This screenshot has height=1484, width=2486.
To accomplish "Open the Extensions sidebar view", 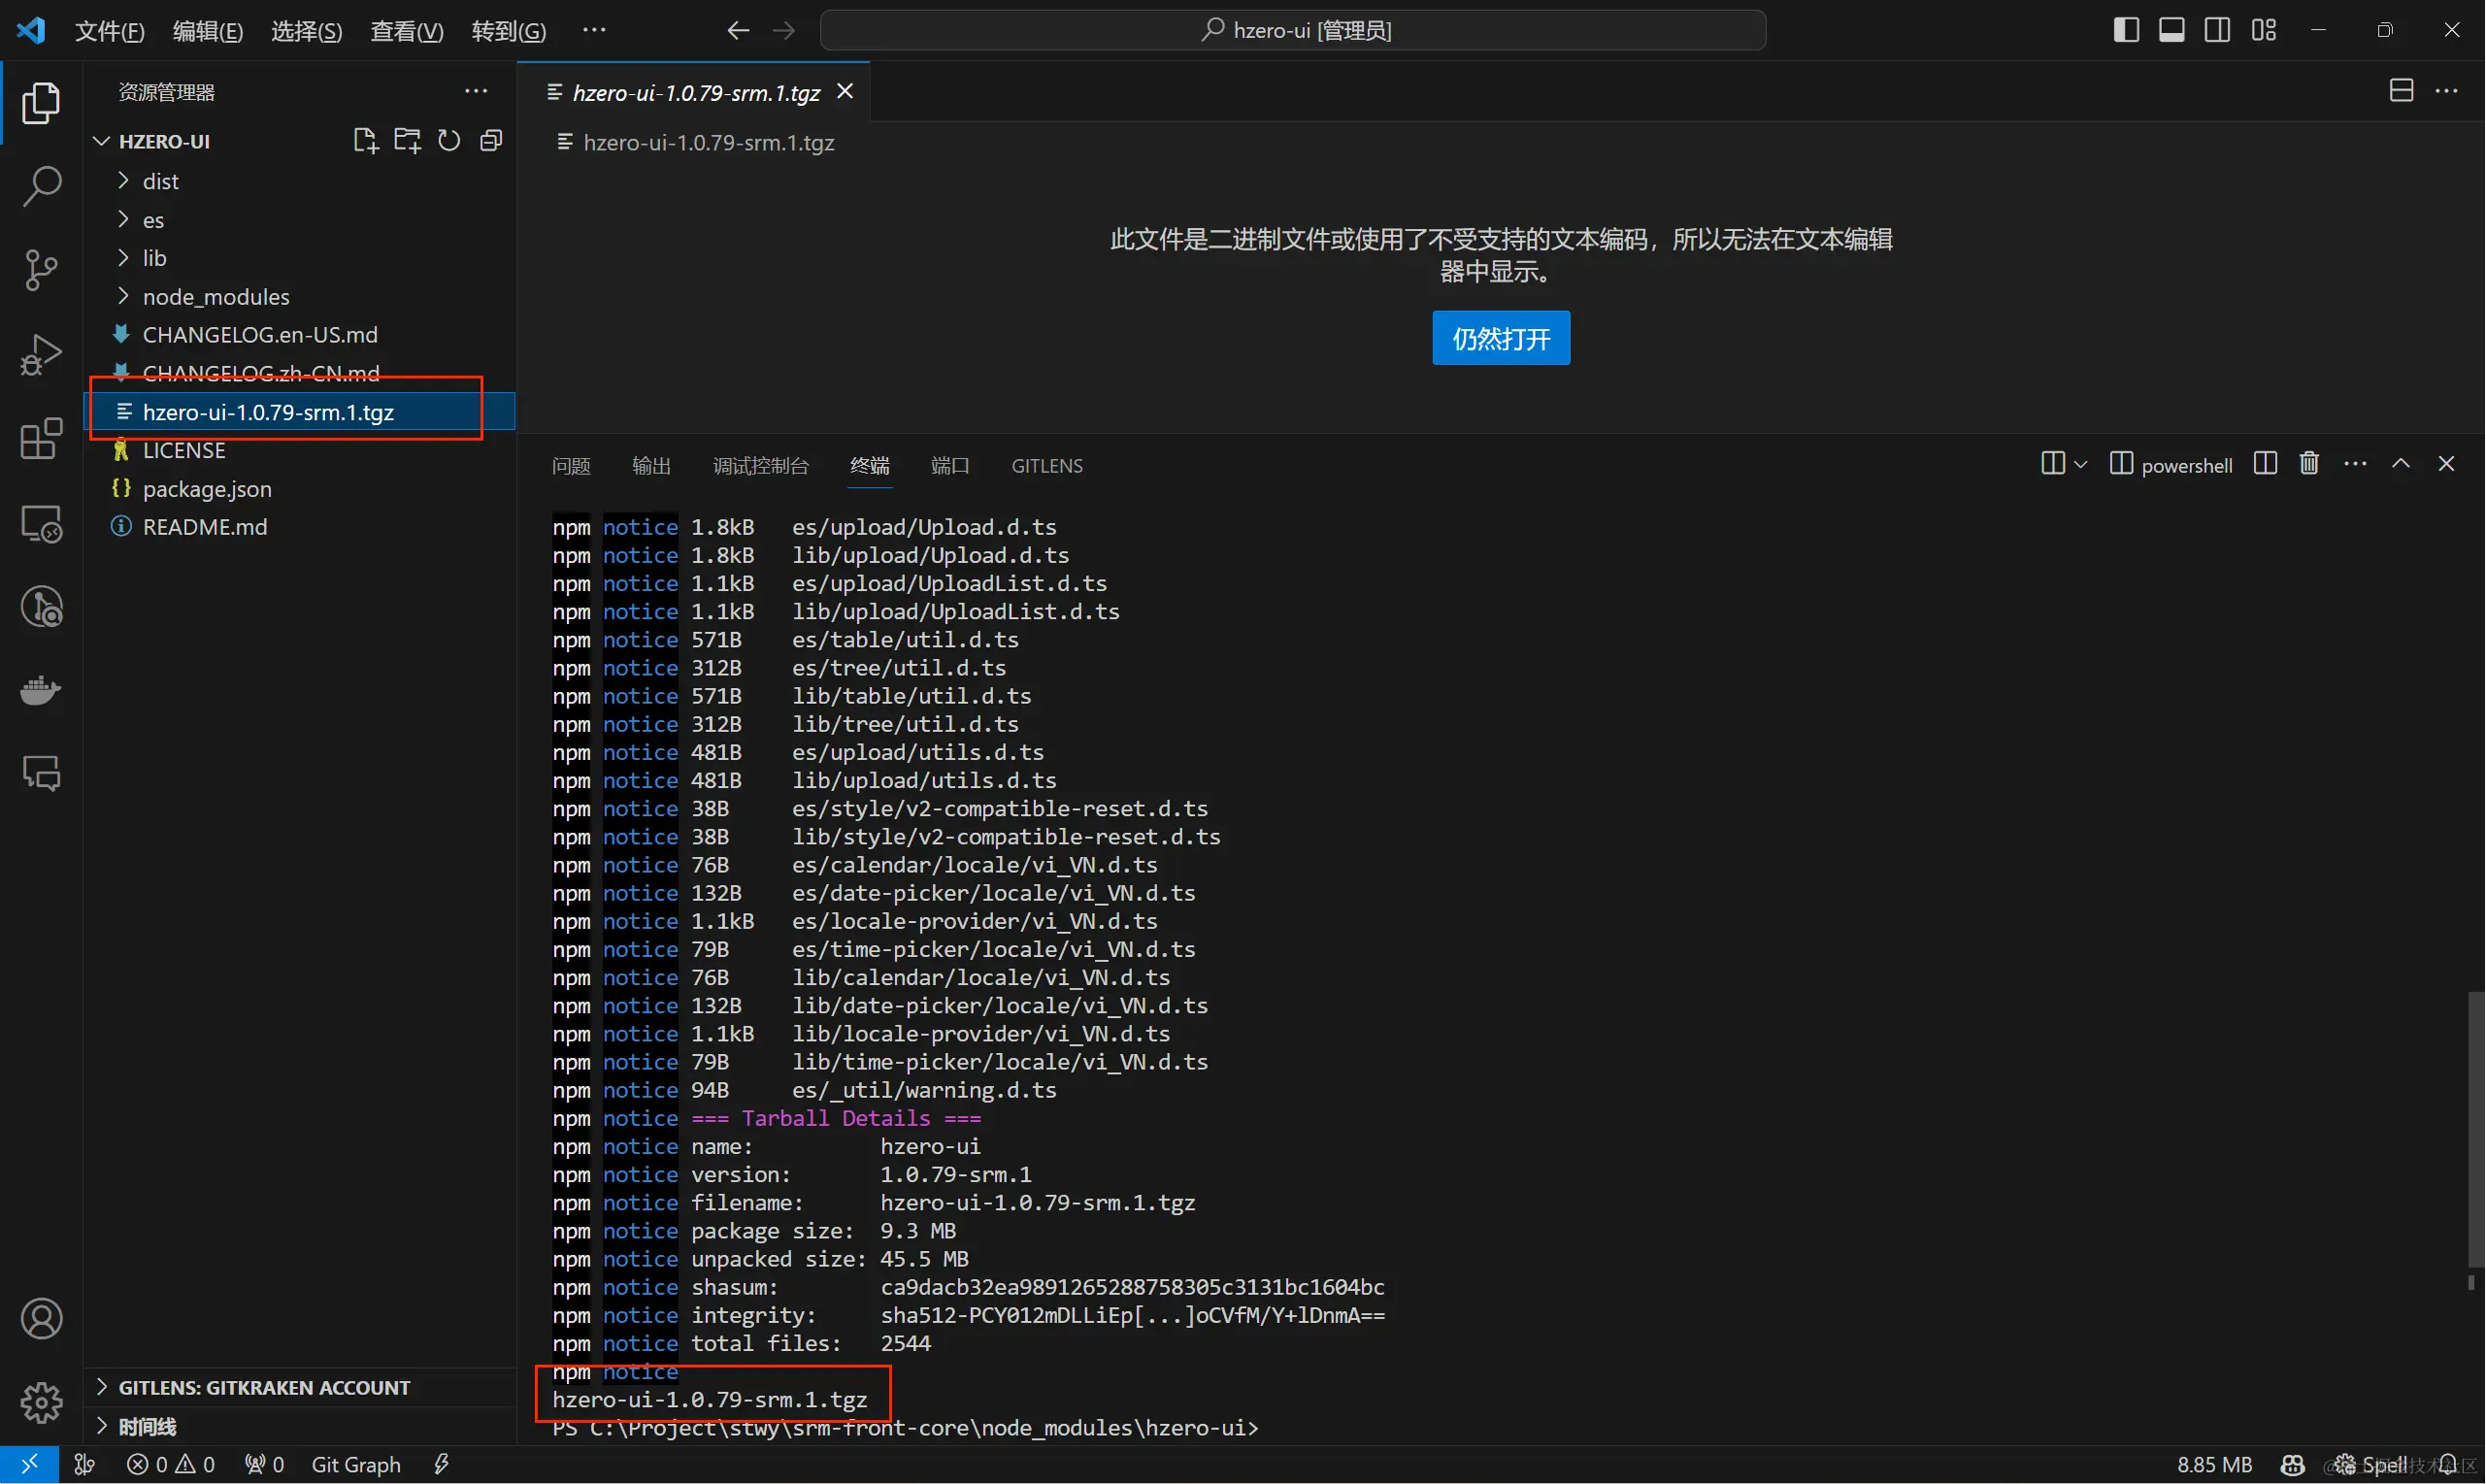I will click(x=41, y=439).
